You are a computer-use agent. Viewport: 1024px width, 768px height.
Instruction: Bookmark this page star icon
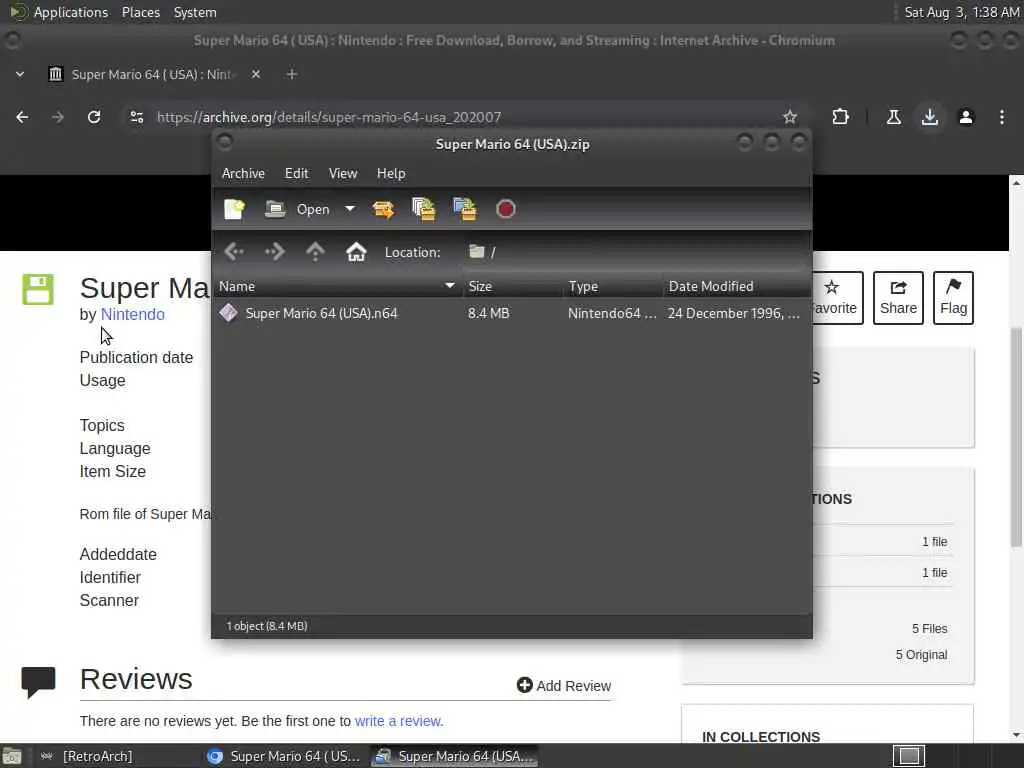coord(790,117)
